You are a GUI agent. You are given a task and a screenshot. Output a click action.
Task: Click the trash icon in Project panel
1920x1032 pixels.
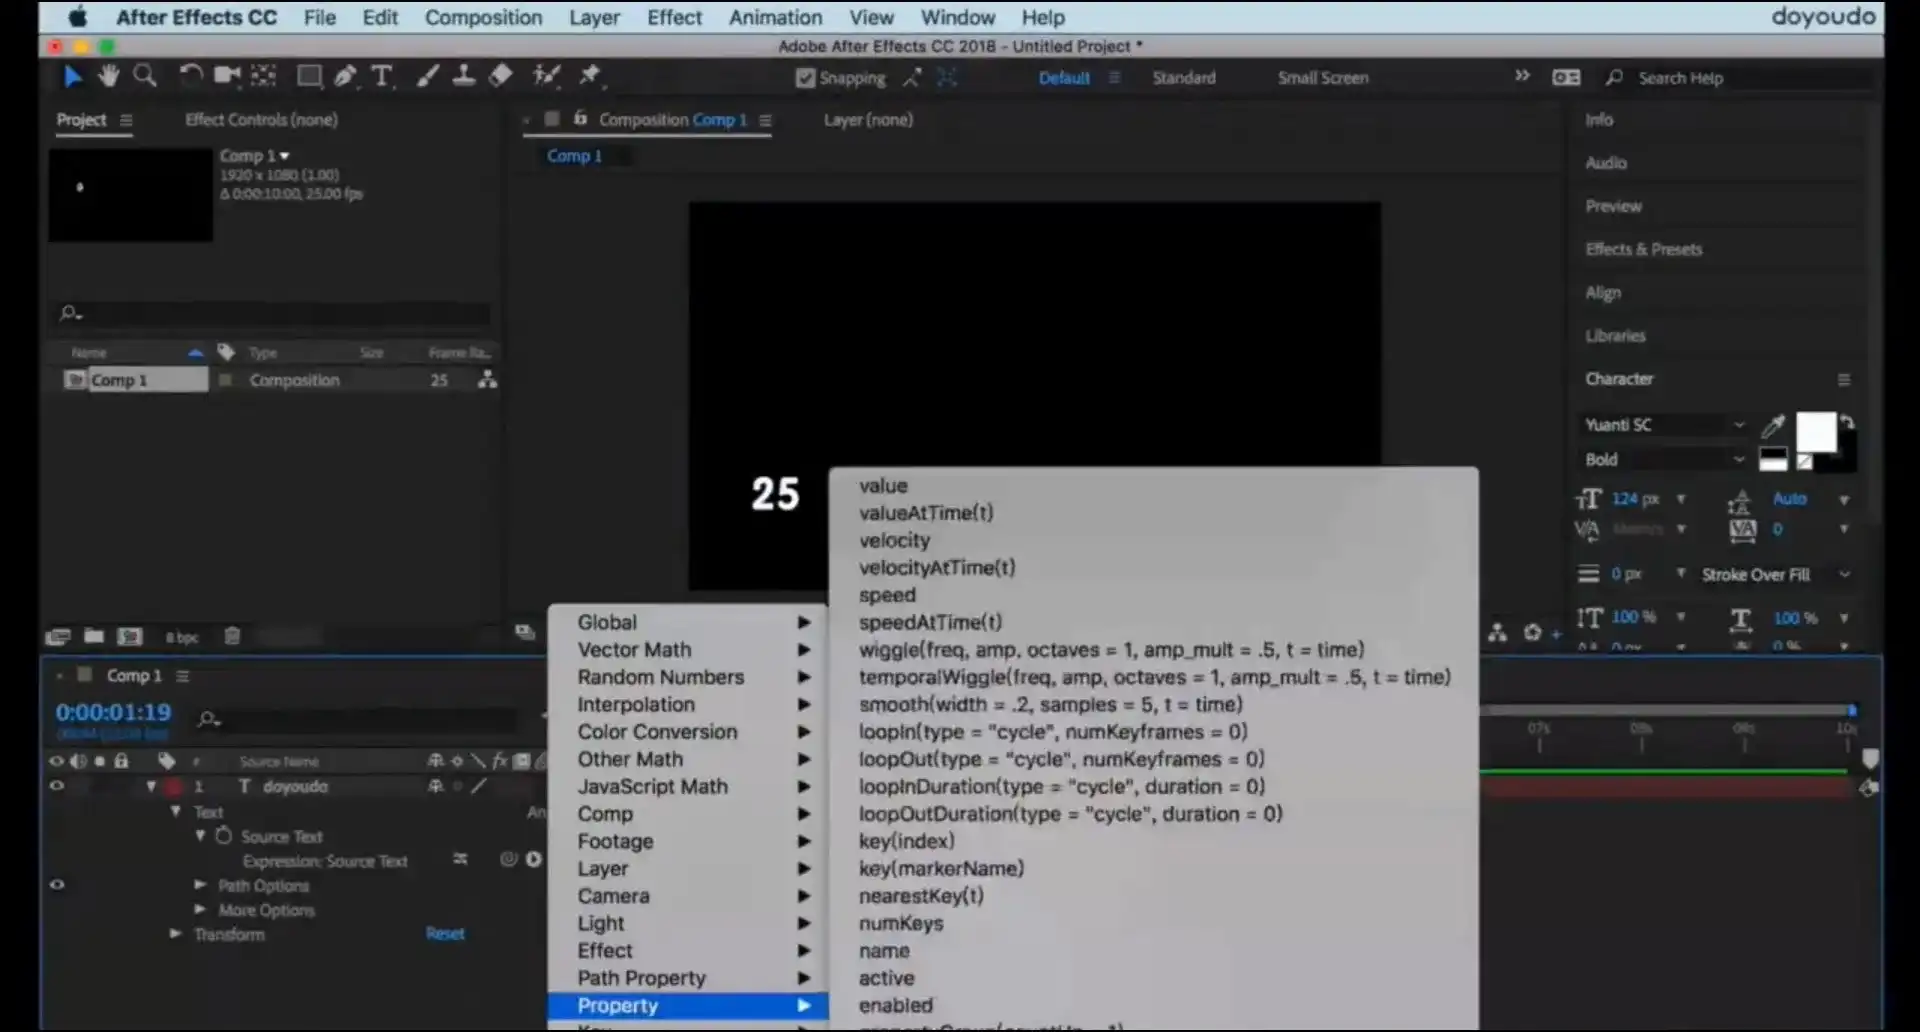click(232, 636)
